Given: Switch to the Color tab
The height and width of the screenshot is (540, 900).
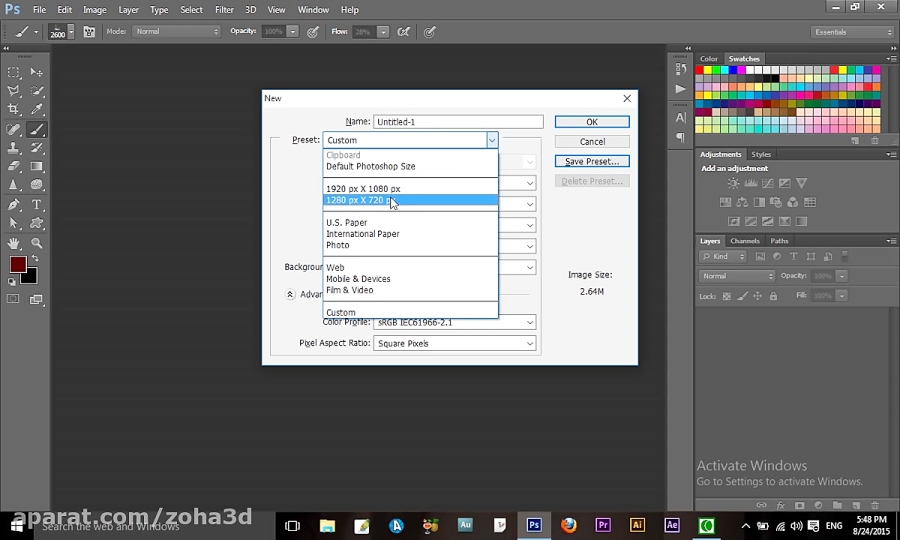Looking at the screenshot, I should pyautogui.click(x=708, y=59).
